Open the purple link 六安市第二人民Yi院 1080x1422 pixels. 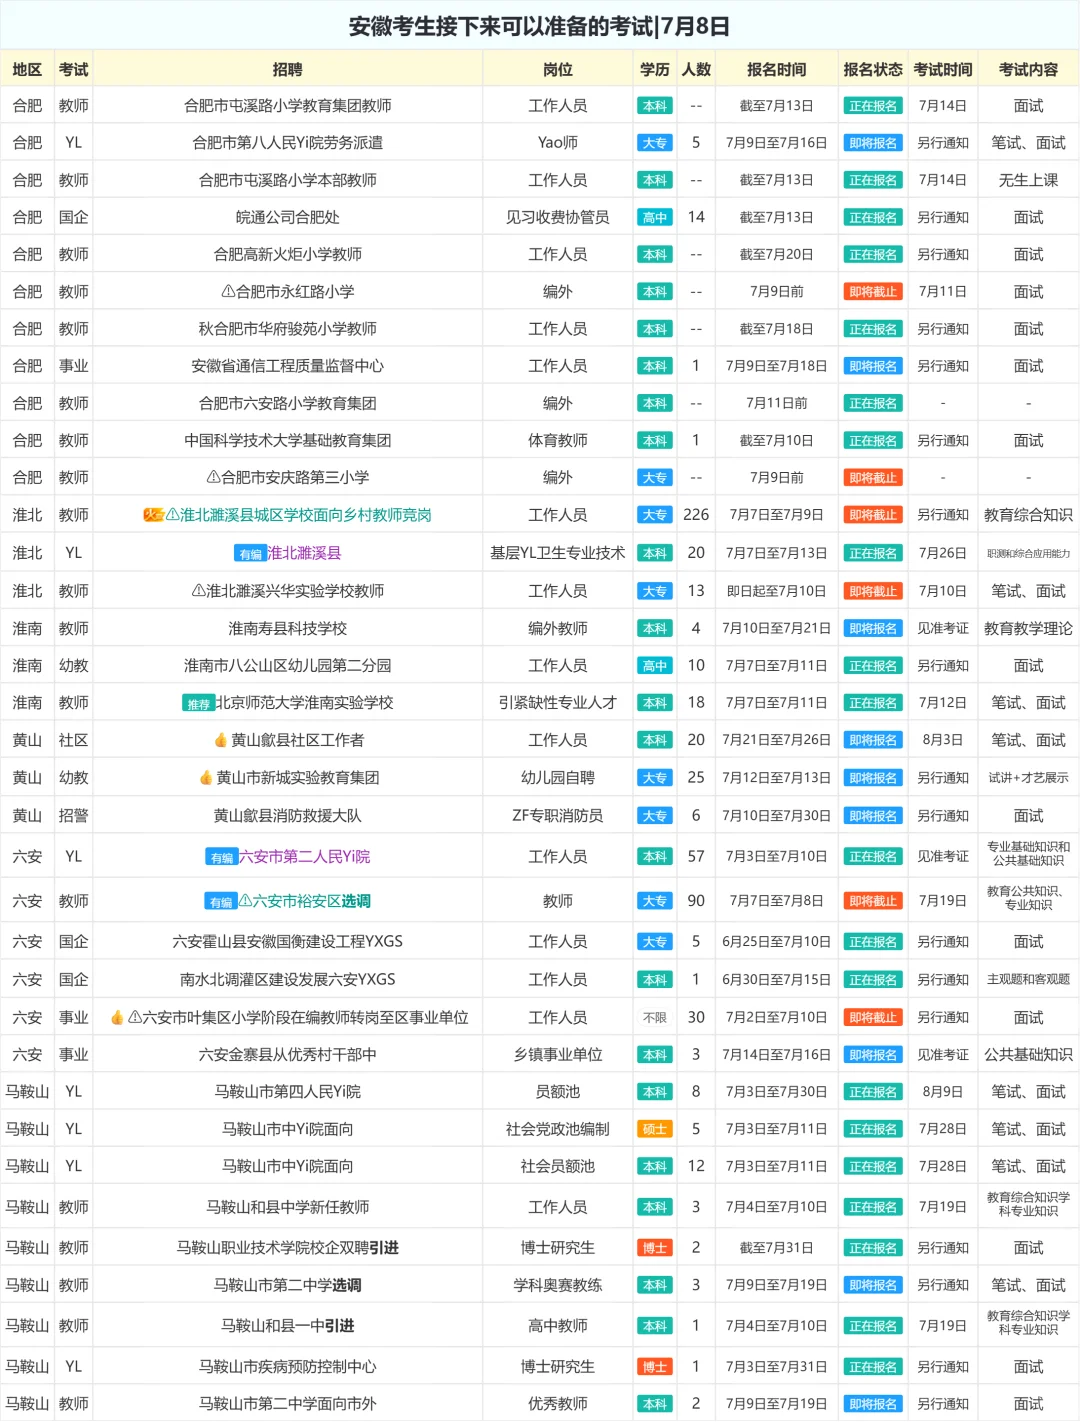pos(304,857)
